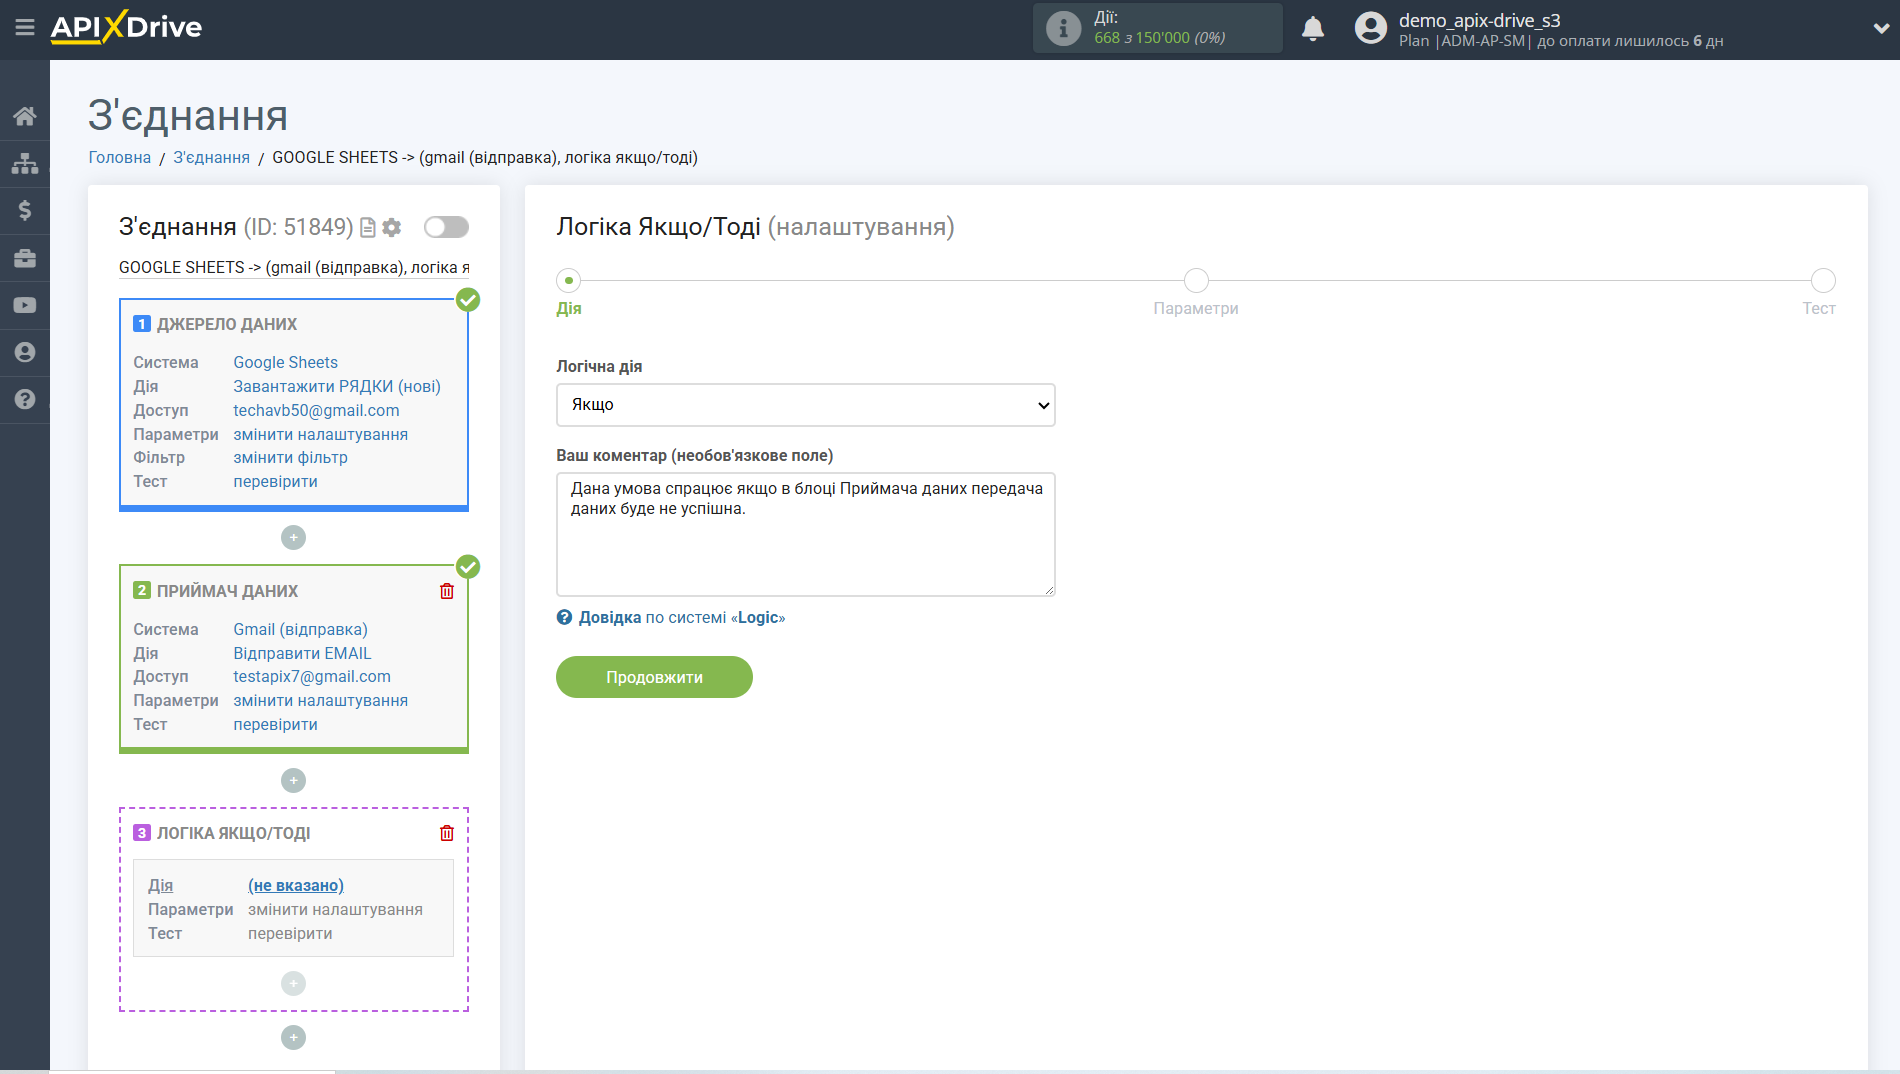Open the Gmail (відправка) system link
Image resolution: width=1900 pixels, height=1074 pixels.
coord(301,629)
